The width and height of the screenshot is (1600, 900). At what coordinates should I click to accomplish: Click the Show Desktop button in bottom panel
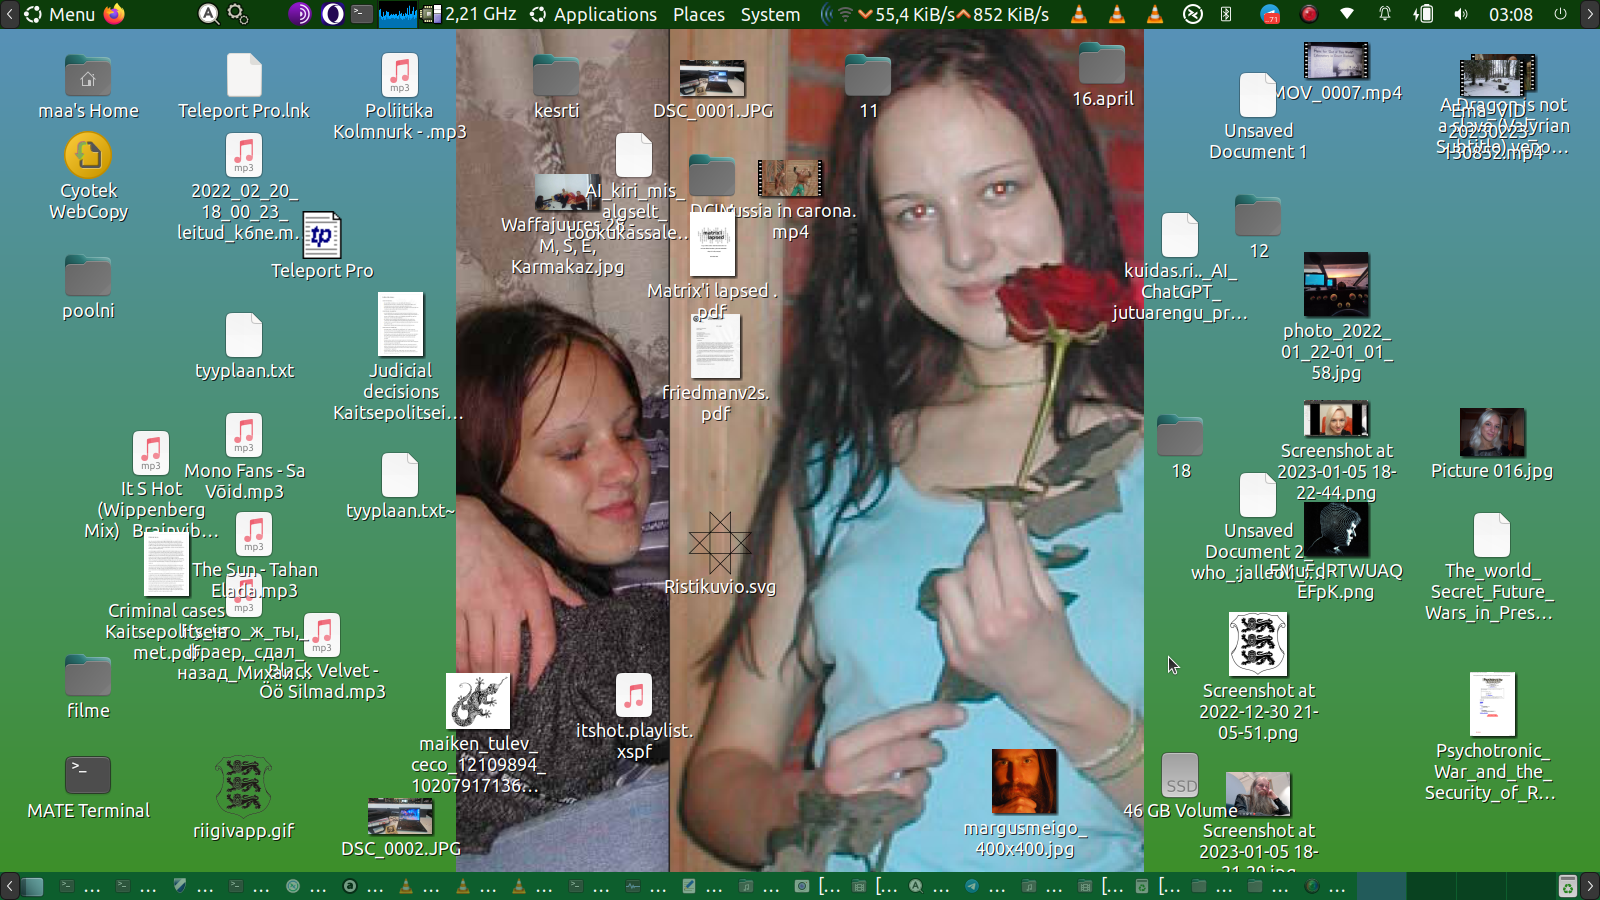tap(33, 886)
